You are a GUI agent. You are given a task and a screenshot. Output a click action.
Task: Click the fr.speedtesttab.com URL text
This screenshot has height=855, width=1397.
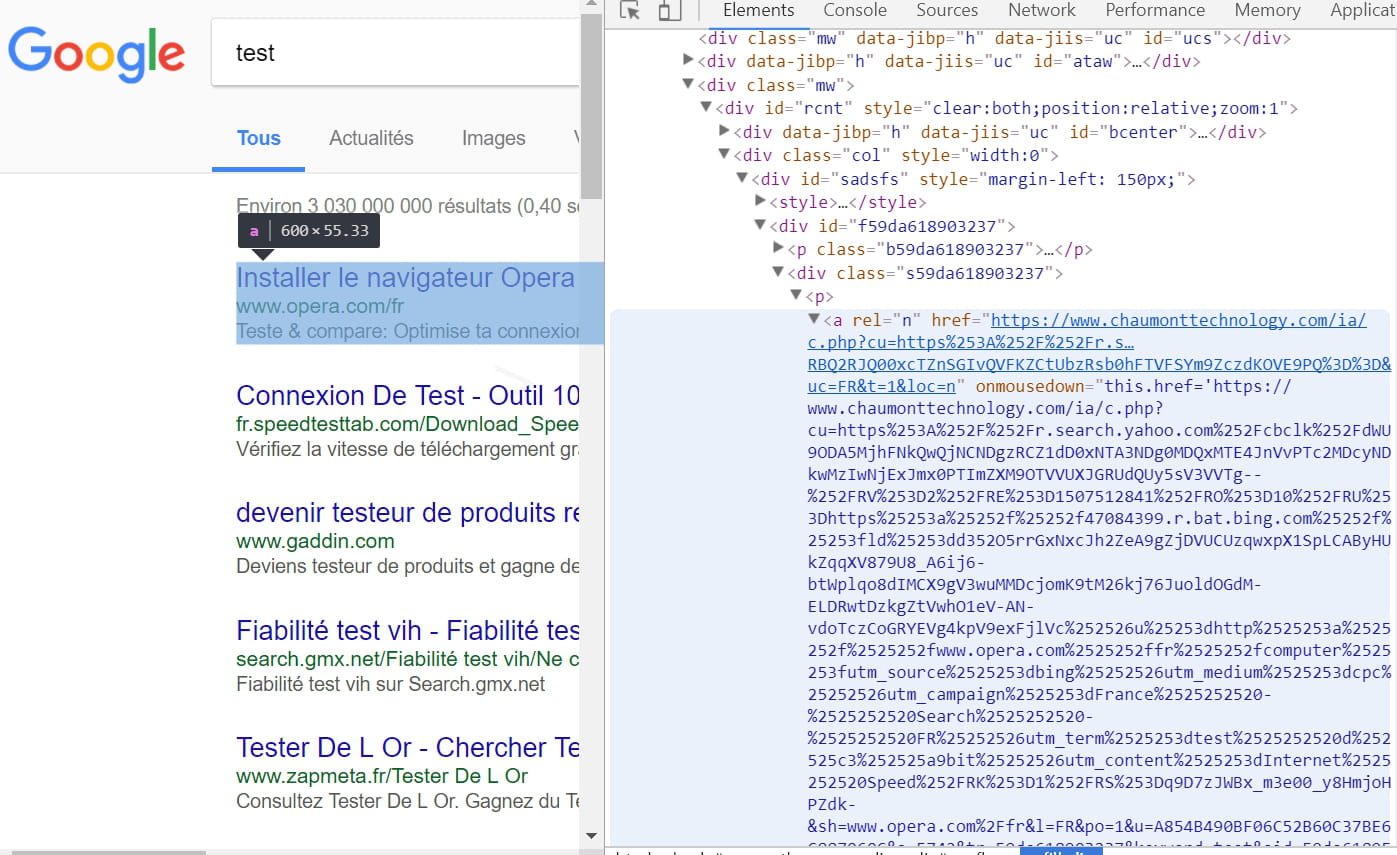407,424
